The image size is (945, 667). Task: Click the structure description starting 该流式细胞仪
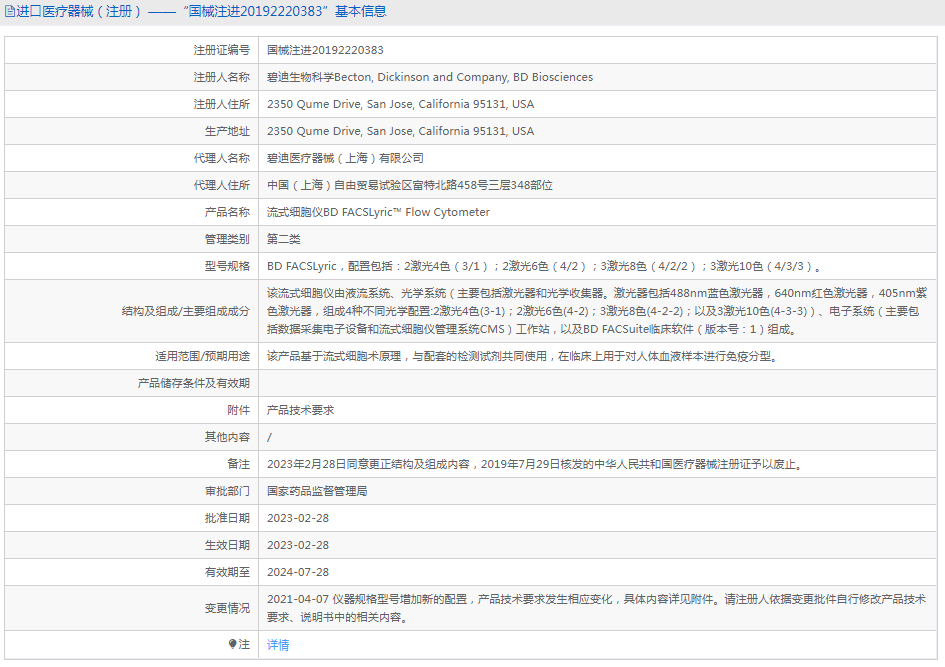[x=597, y=311]
